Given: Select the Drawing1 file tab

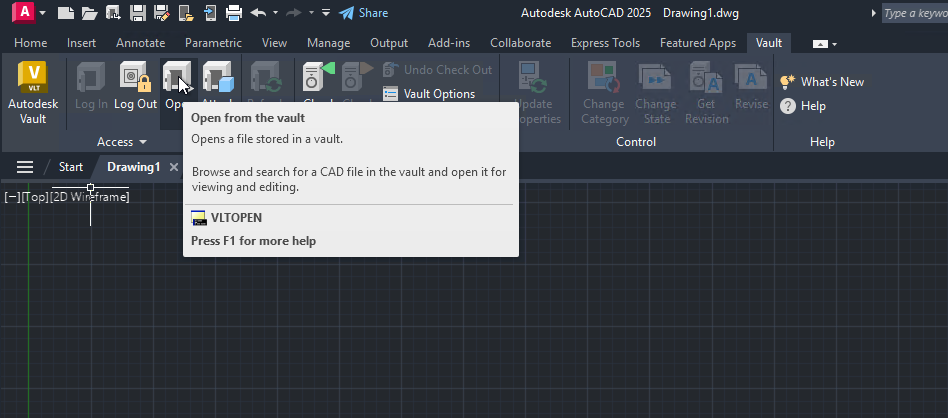Looking at the screenshot, I should click(134, 167).
